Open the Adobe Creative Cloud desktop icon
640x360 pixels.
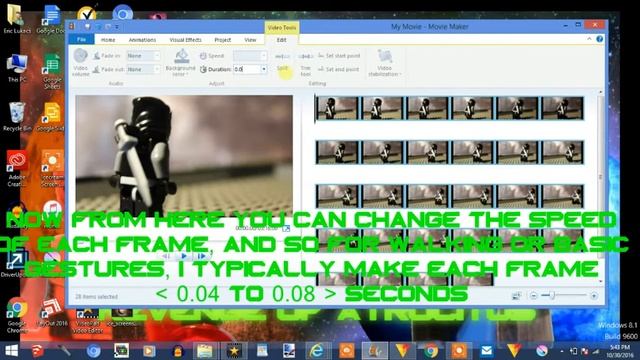point(17,168)
